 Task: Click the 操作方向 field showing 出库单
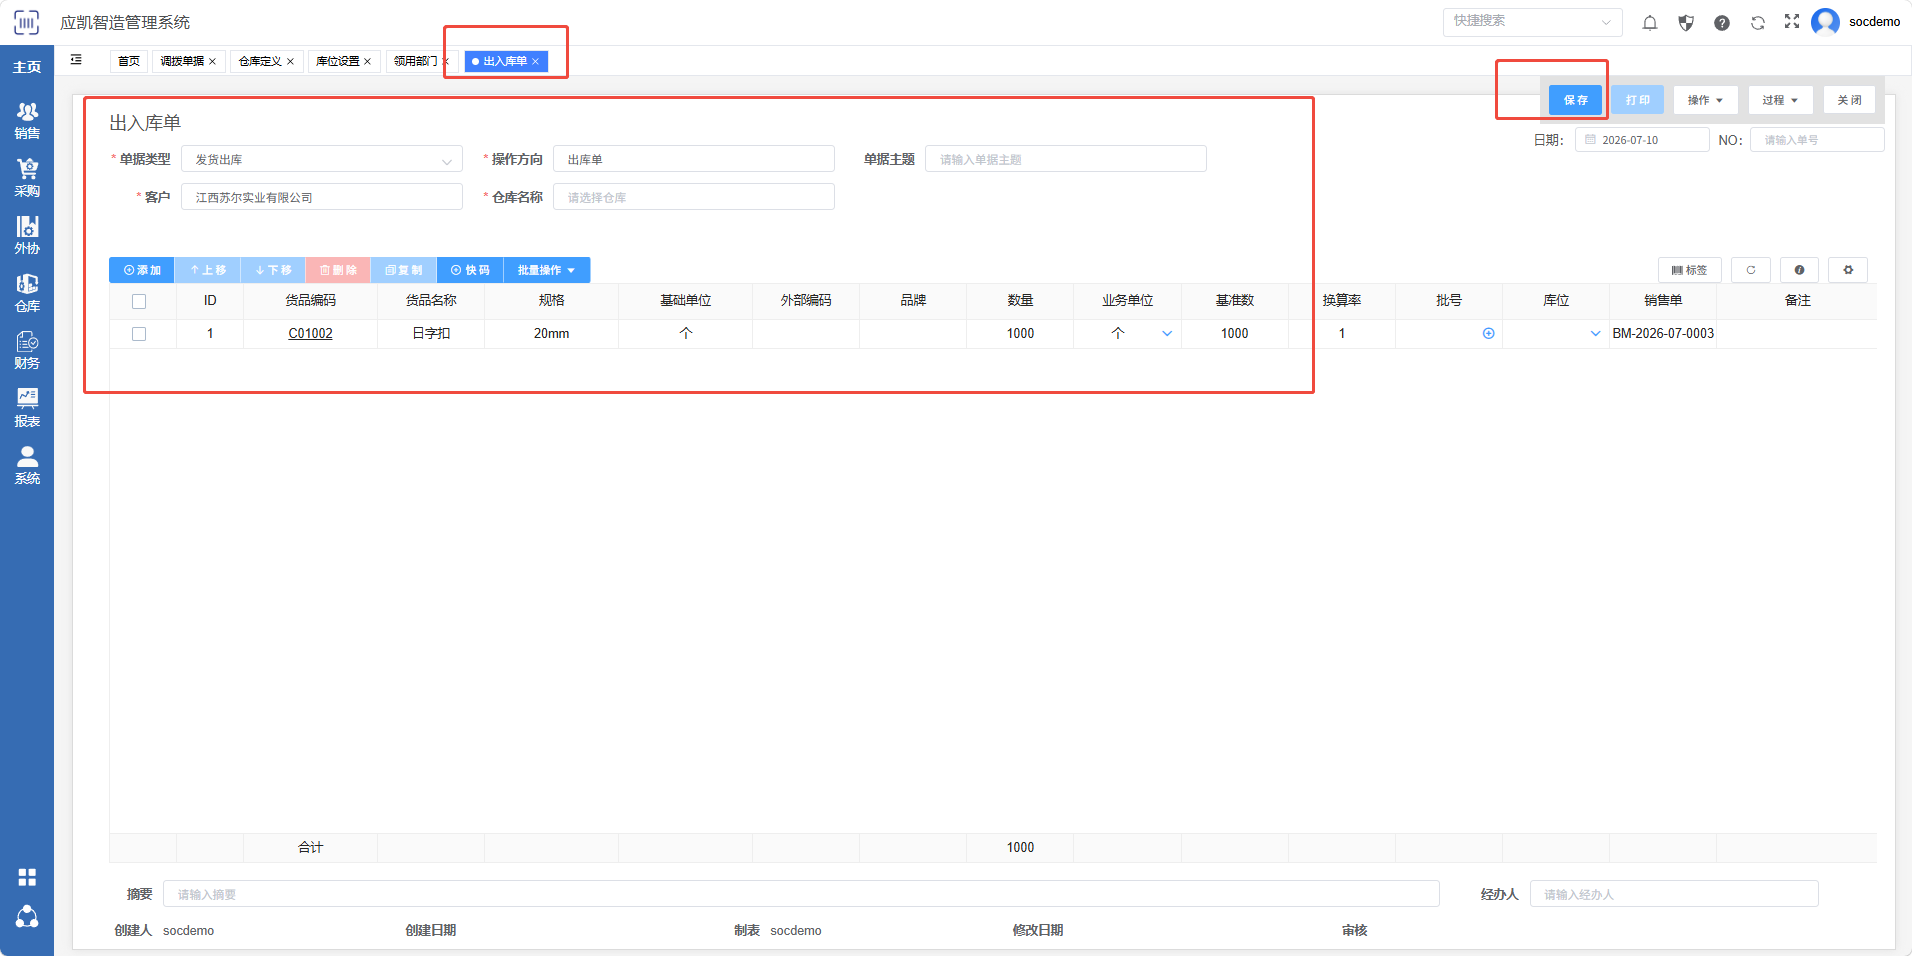(694, 159)
